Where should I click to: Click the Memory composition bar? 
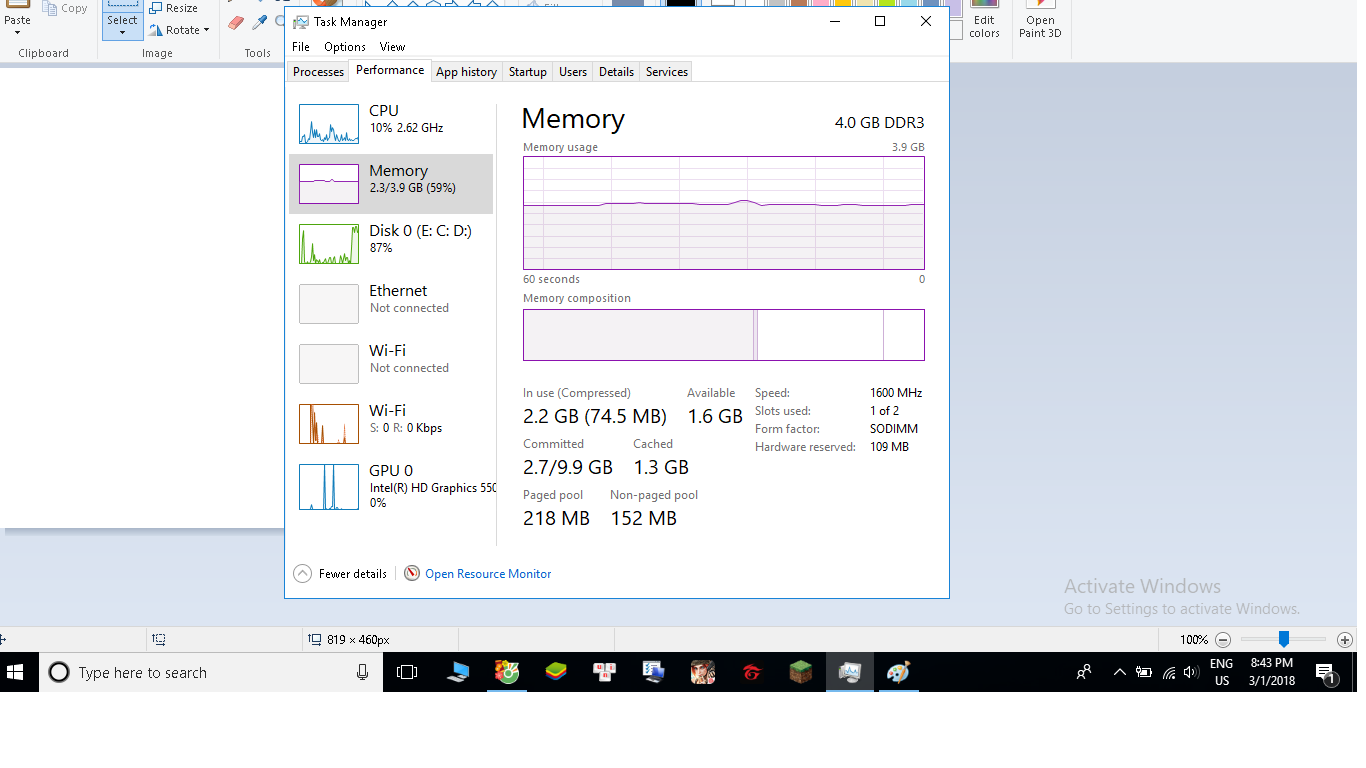[x=724, y=334]
